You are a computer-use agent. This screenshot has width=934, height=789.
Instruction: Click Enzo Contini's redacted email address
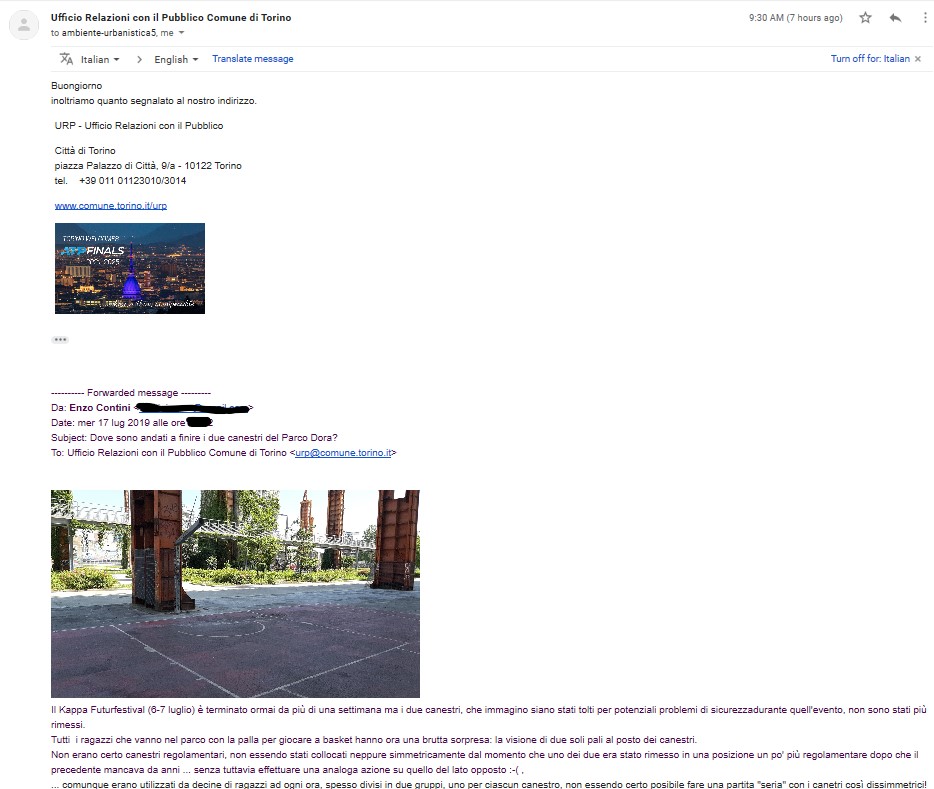click(194, 408)
